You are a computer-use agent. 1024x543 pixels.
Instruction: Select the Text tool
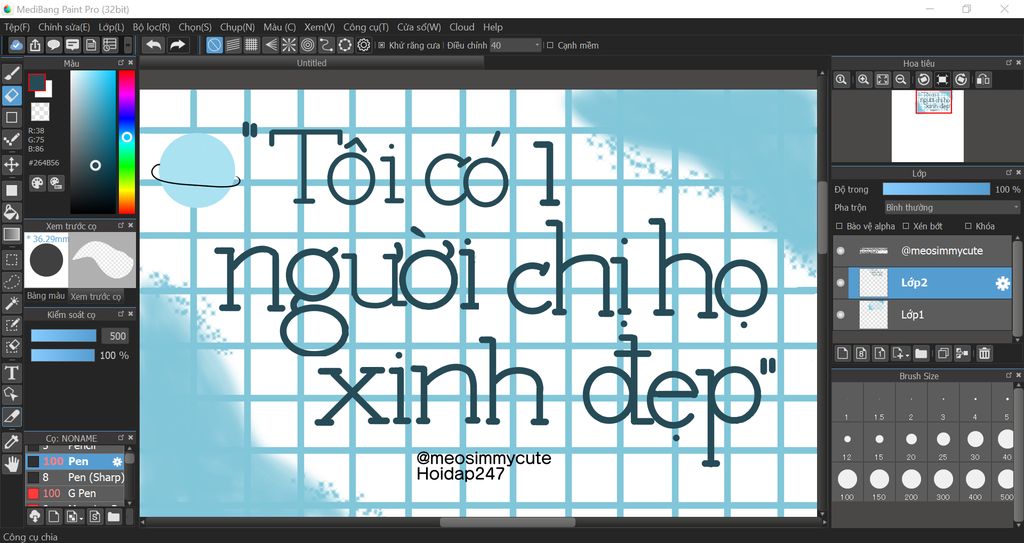pos(12,372)
